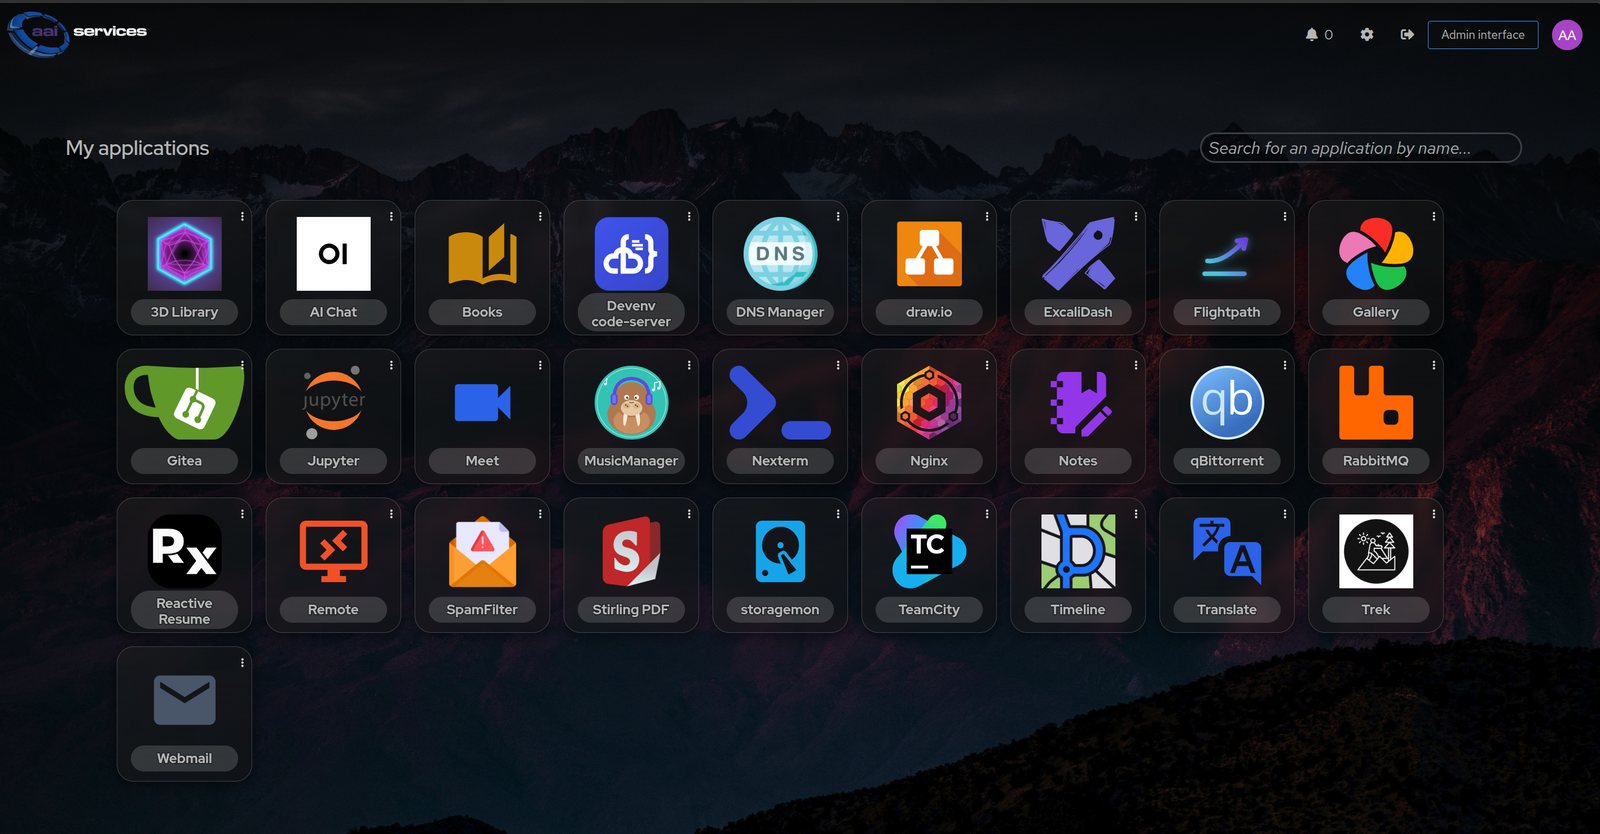
Task: Open notifications bell icon
Action: point(1312,35)
